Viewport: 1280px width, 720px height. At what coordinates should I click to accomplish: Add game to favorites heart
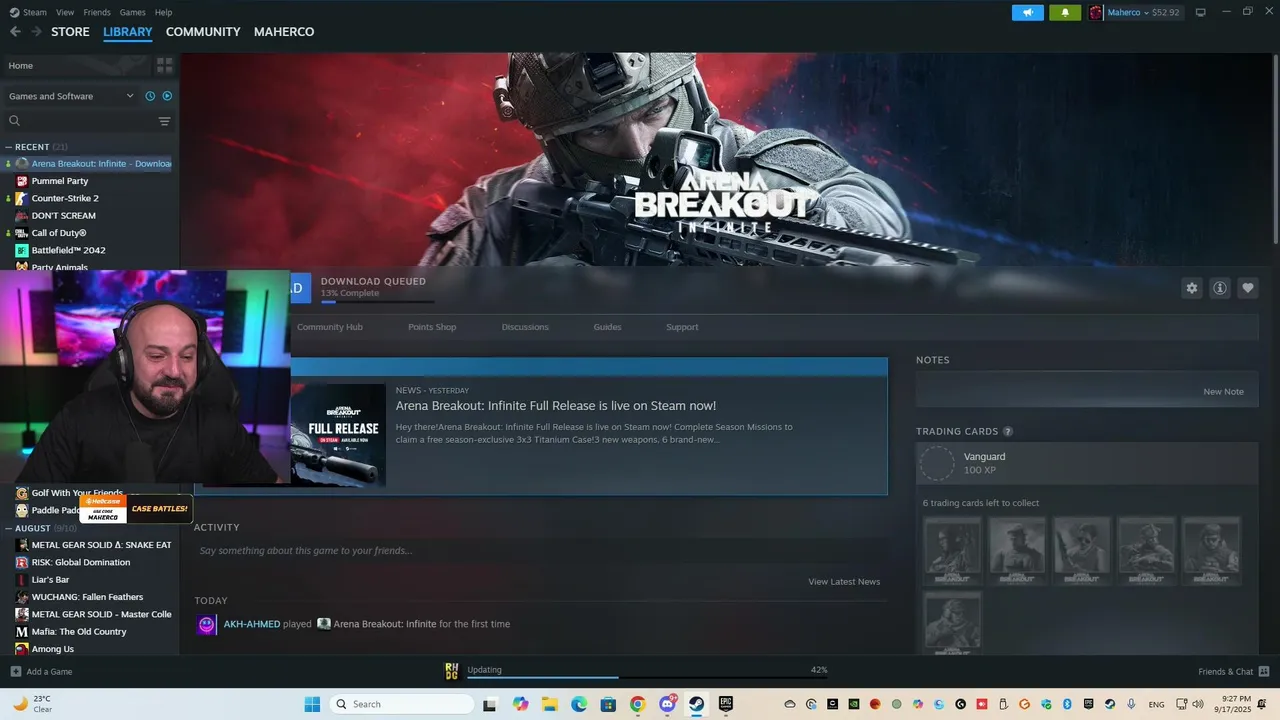click(x=1247, y=288)
